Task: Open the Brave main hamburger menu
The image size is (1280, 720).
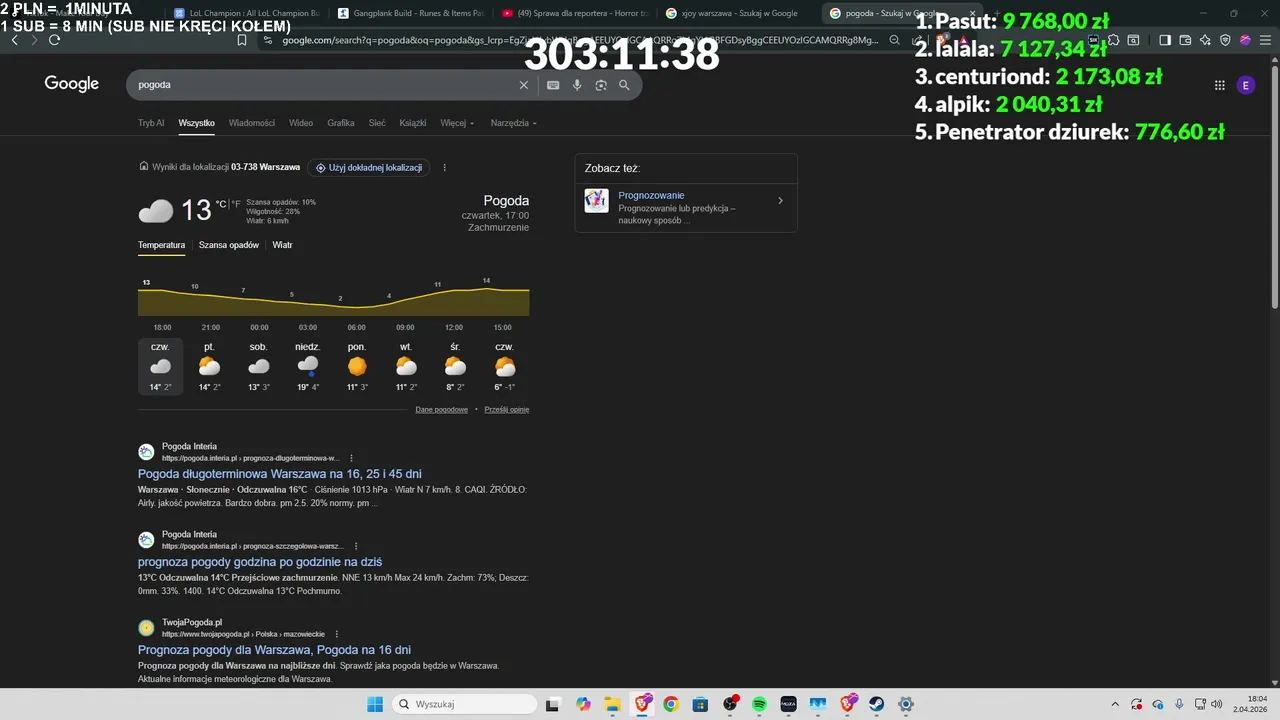Action: point(1264,40)
